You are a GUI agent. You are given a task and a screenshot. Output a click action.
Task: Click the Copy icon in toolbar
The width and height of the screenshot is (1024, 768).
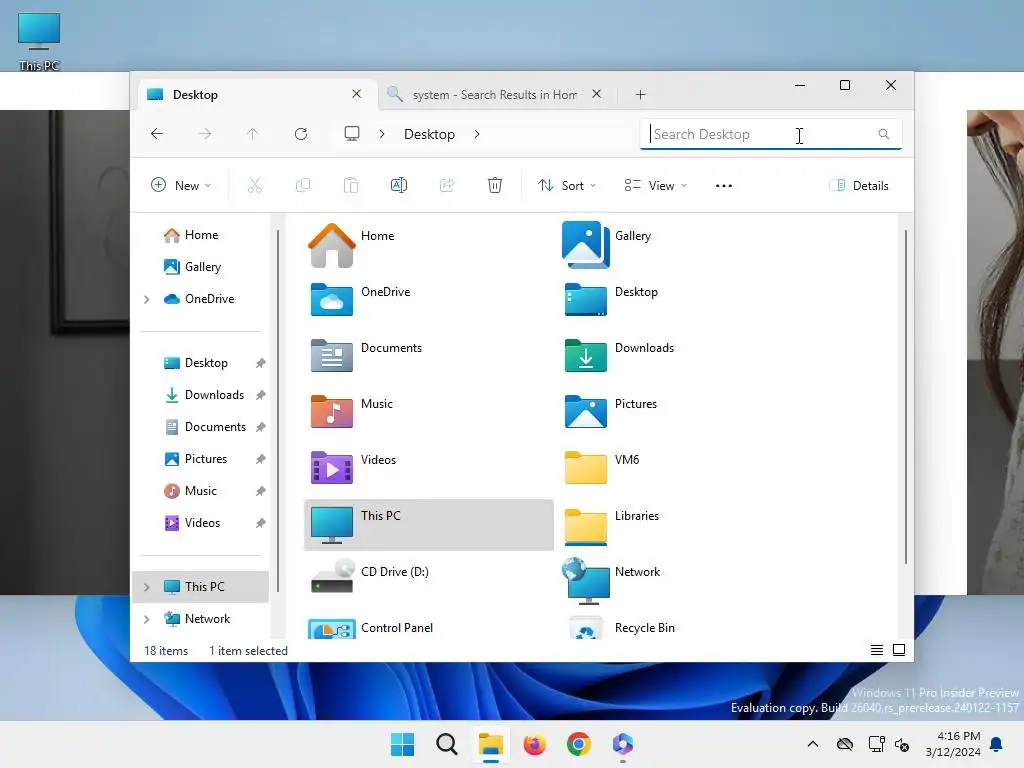pos(303,185)
